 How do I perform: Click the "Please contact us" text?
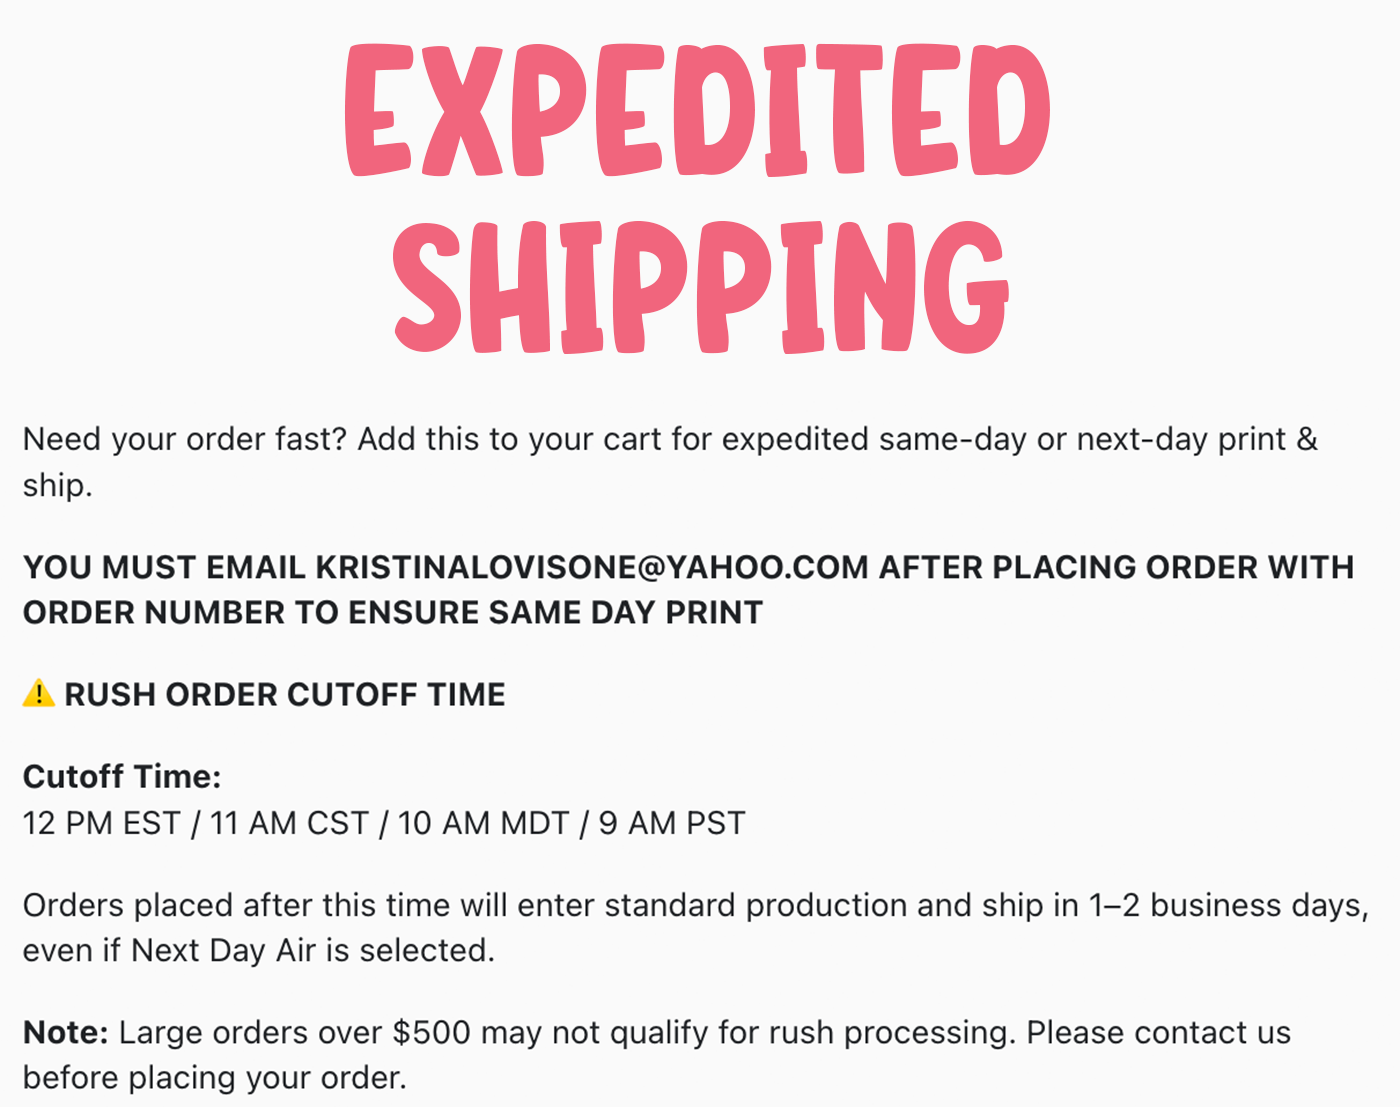coord(1159,1032)
